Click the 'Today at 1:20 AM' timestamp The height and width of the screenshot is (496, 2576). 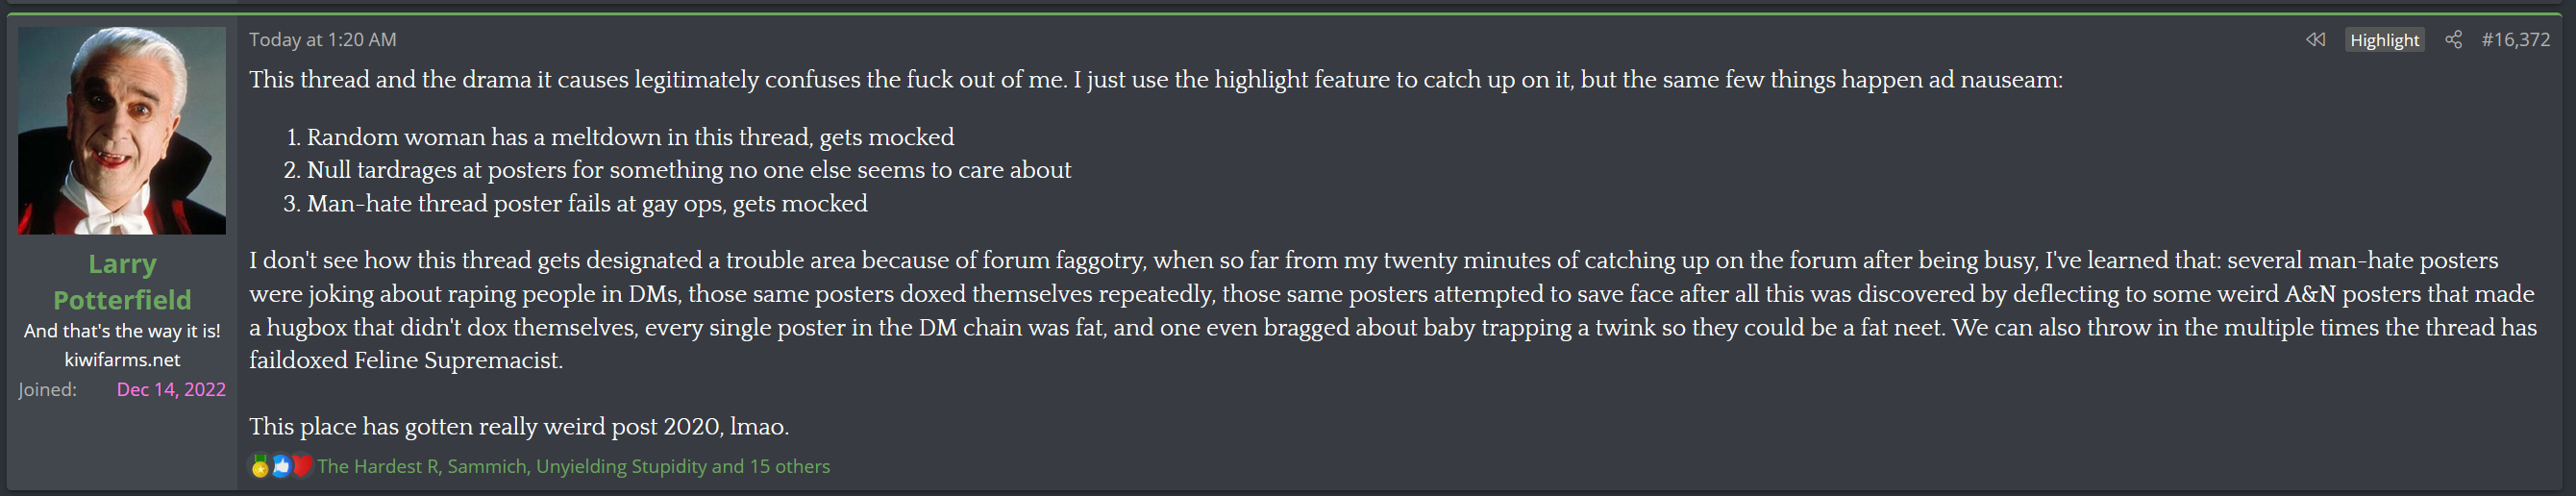pyautogui.click(x=322, y=40)
